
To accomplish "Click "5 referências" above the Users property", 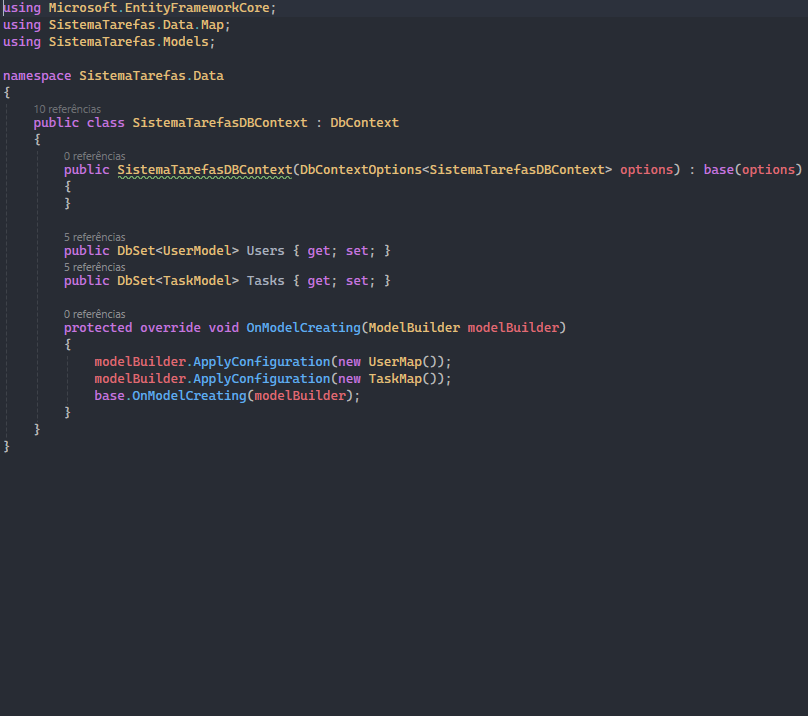I will (x=95, y=237).
